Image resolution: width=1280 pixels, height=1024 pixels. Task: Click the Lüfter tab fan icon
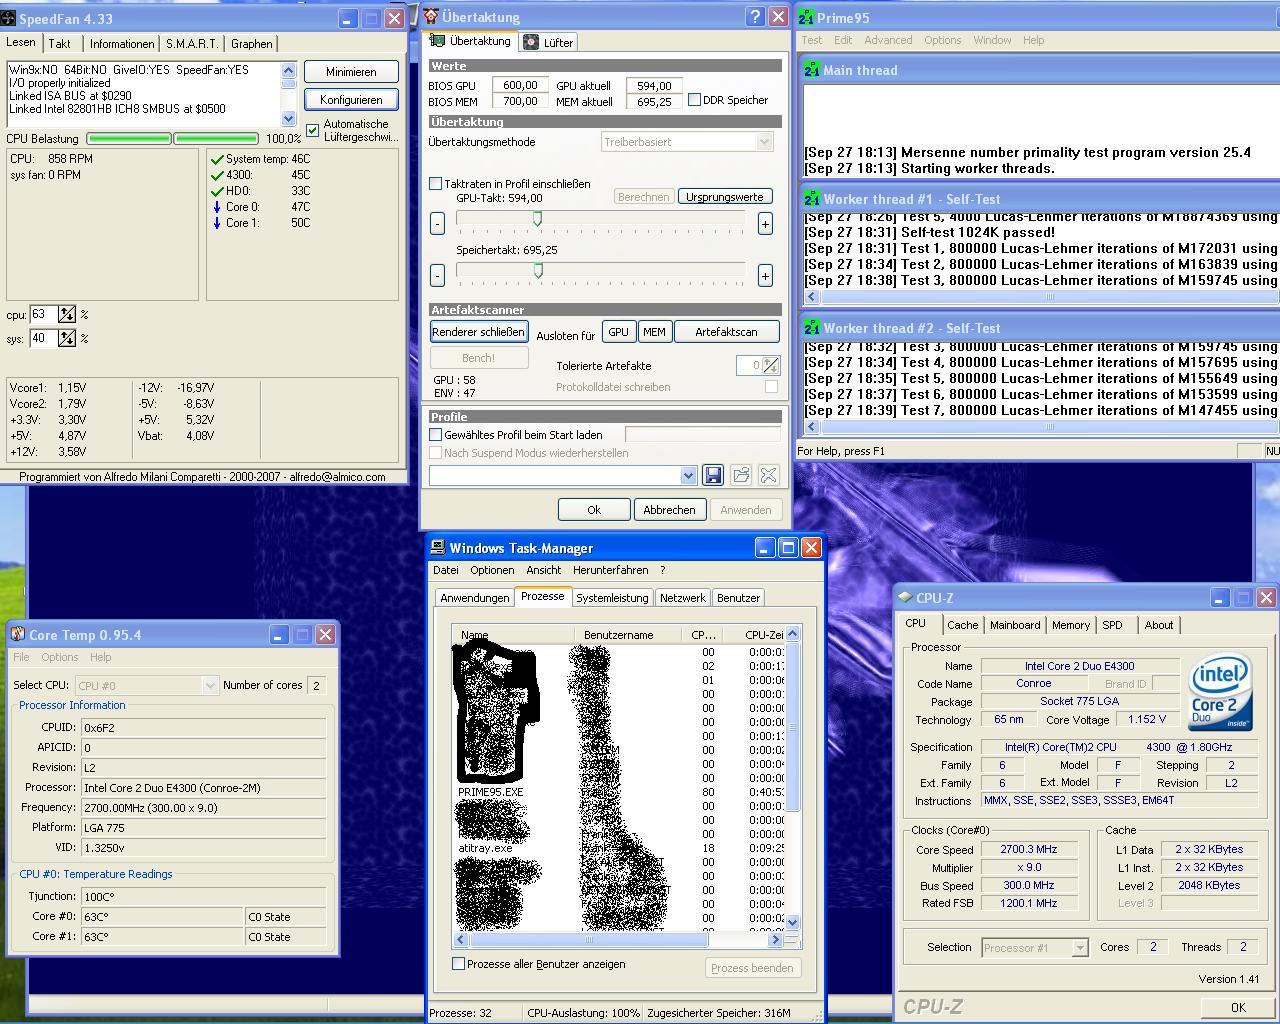(x=533, y=42)
